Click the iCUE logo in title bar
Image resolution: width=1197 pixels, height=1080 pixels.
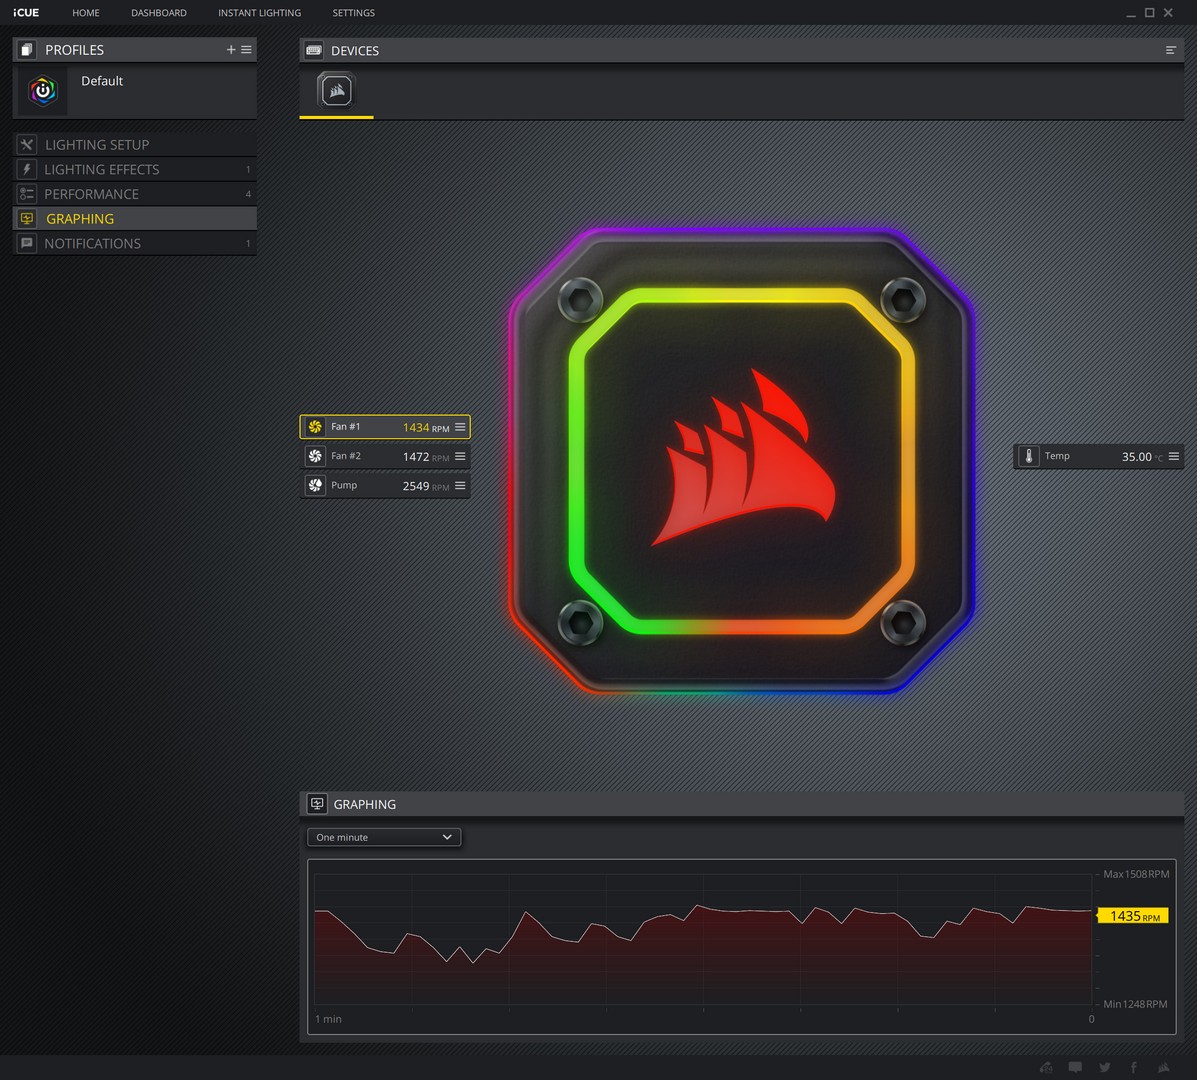pos(26,13)
